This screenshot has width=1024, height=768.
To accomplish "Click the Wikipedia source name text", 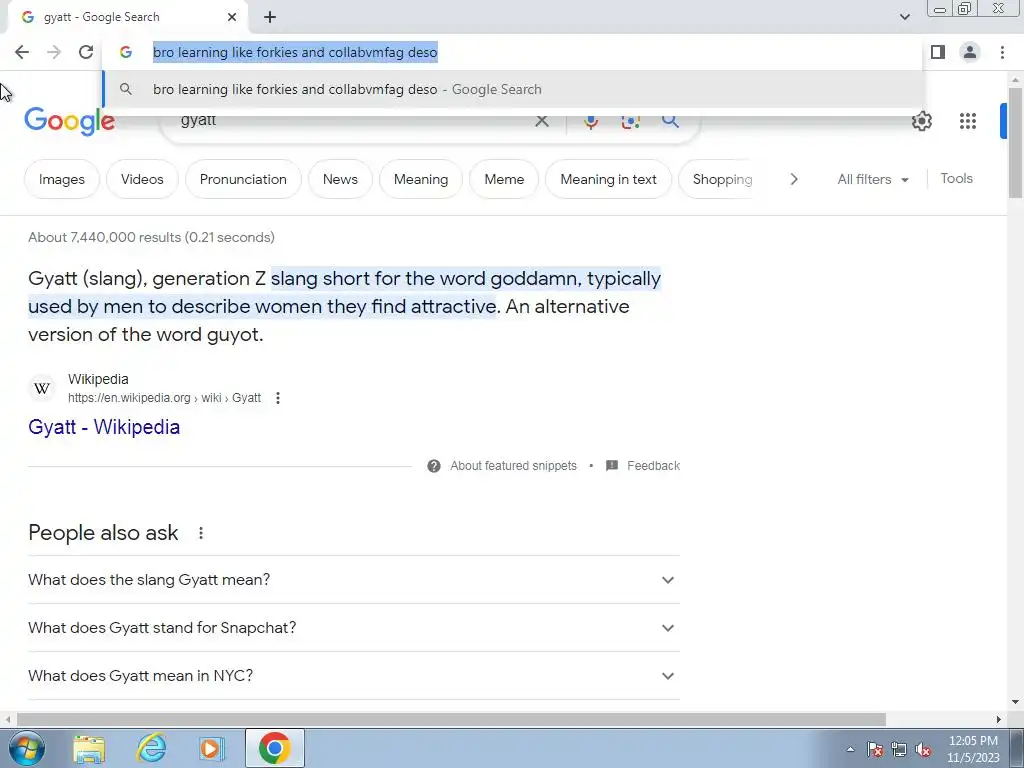I will (x=98, y=379).
